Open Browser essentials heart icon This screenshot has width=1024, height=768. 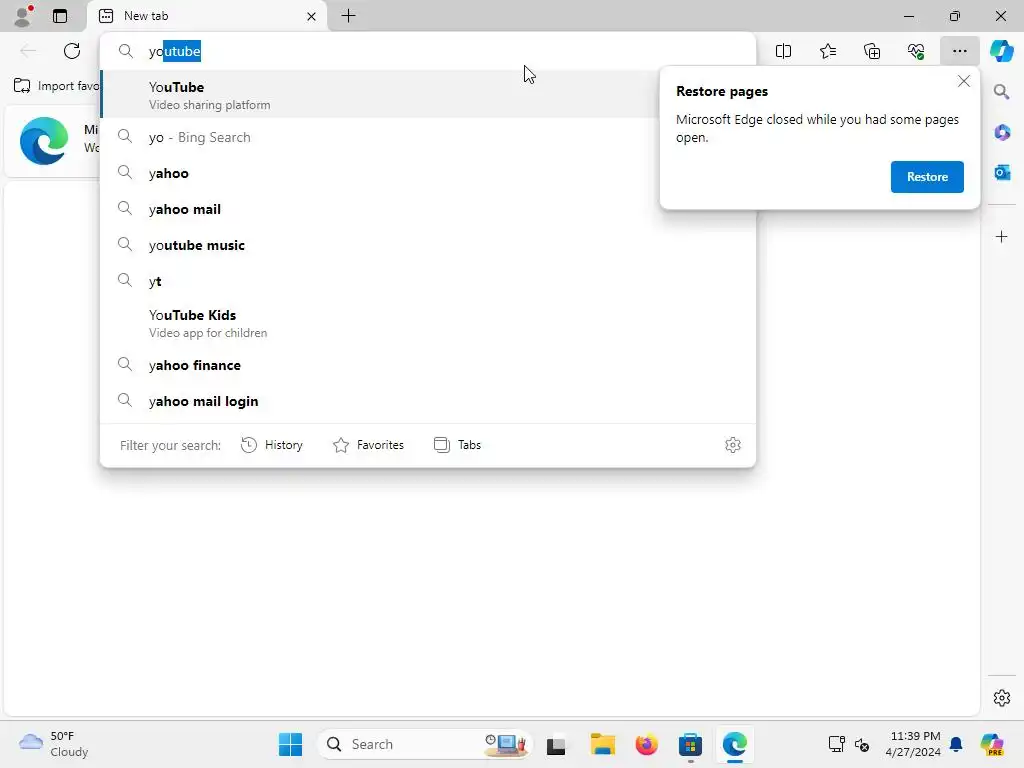coord(916,51)
